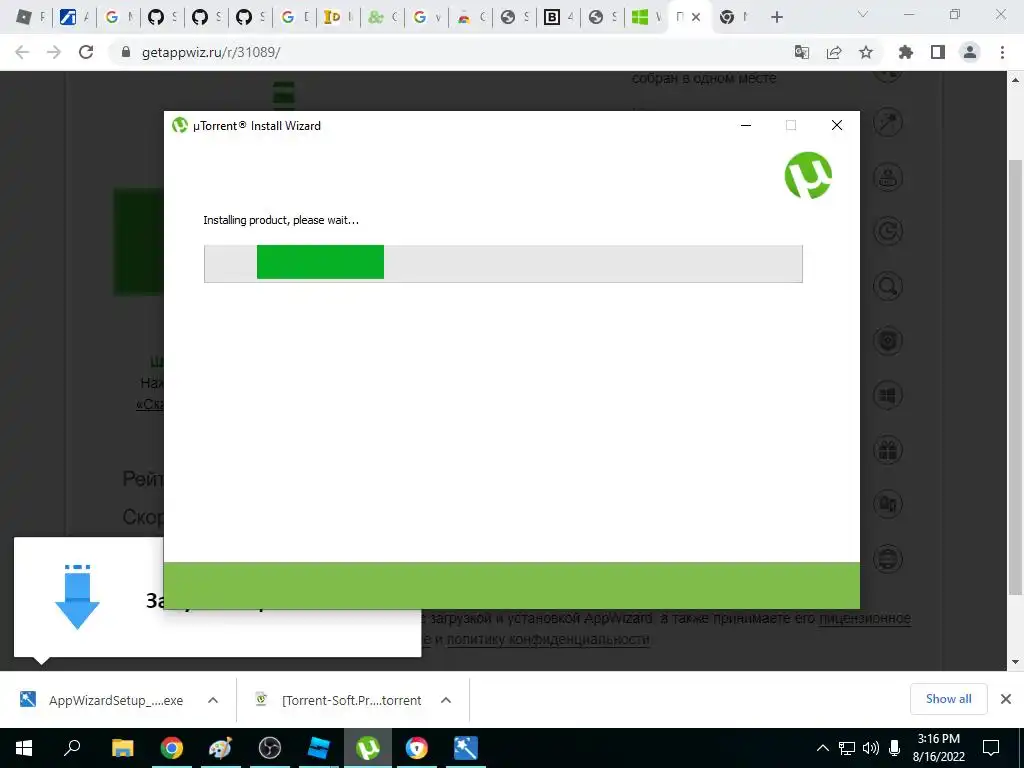Image resolution: width=1024 pixels, height=768 pixels.
Task: Click the robot-face sidebar icon on webpage
Action: tap(888, 177)
